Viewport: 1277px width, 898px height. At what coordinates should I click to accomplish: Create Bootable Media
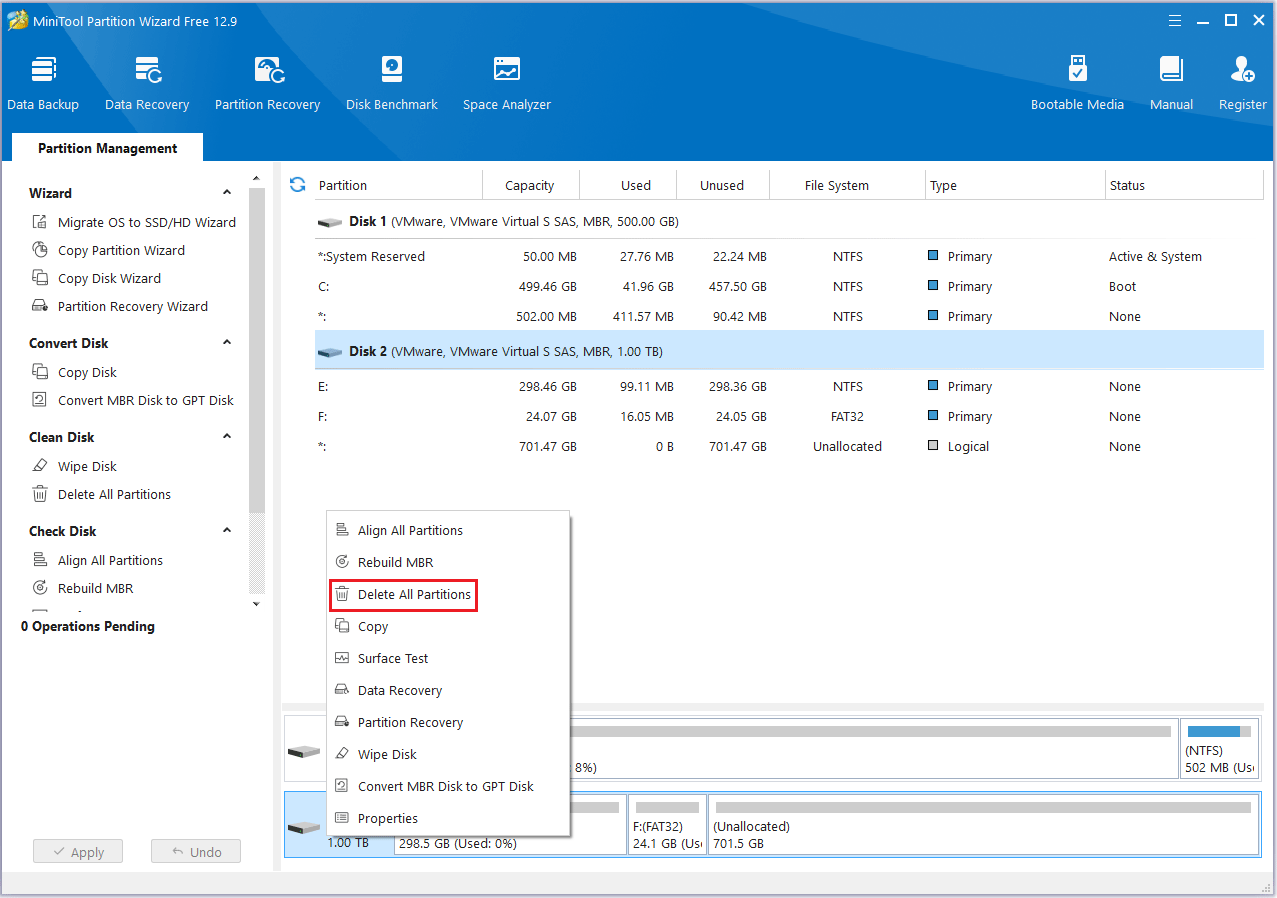coord(1077,83)
